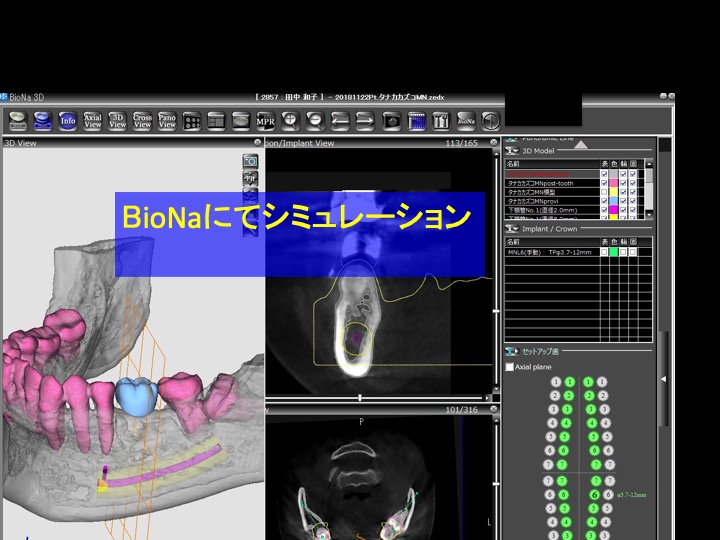The height and width of the screenshot is (540, 720).
Task: Click the up triangle above 3D Model
Action: (x=581, y=145)
